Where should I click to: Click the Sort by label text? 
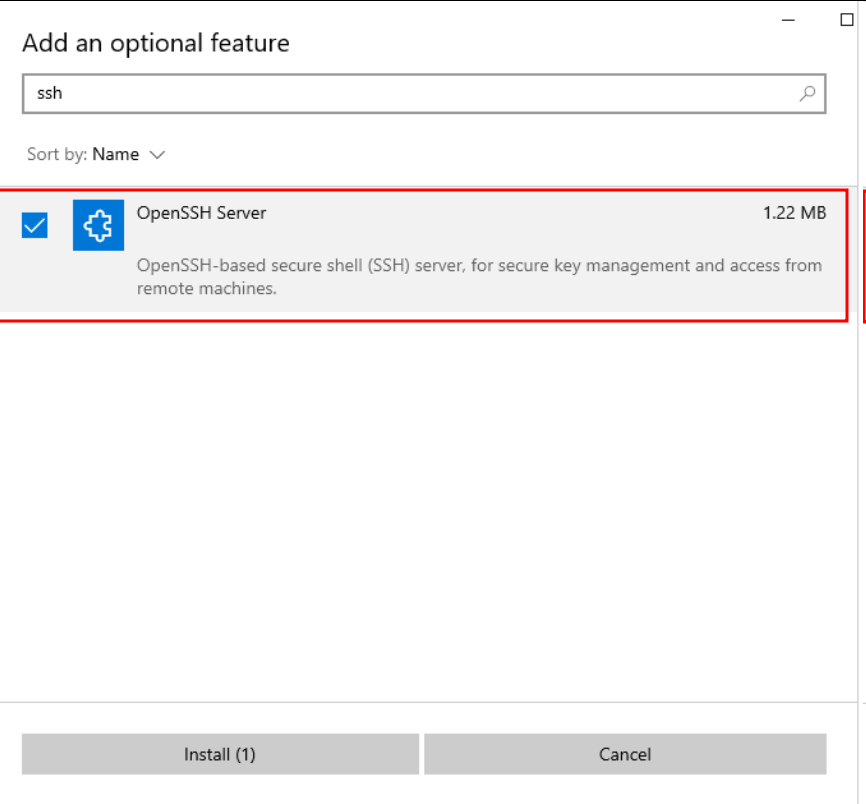point(57,154)
